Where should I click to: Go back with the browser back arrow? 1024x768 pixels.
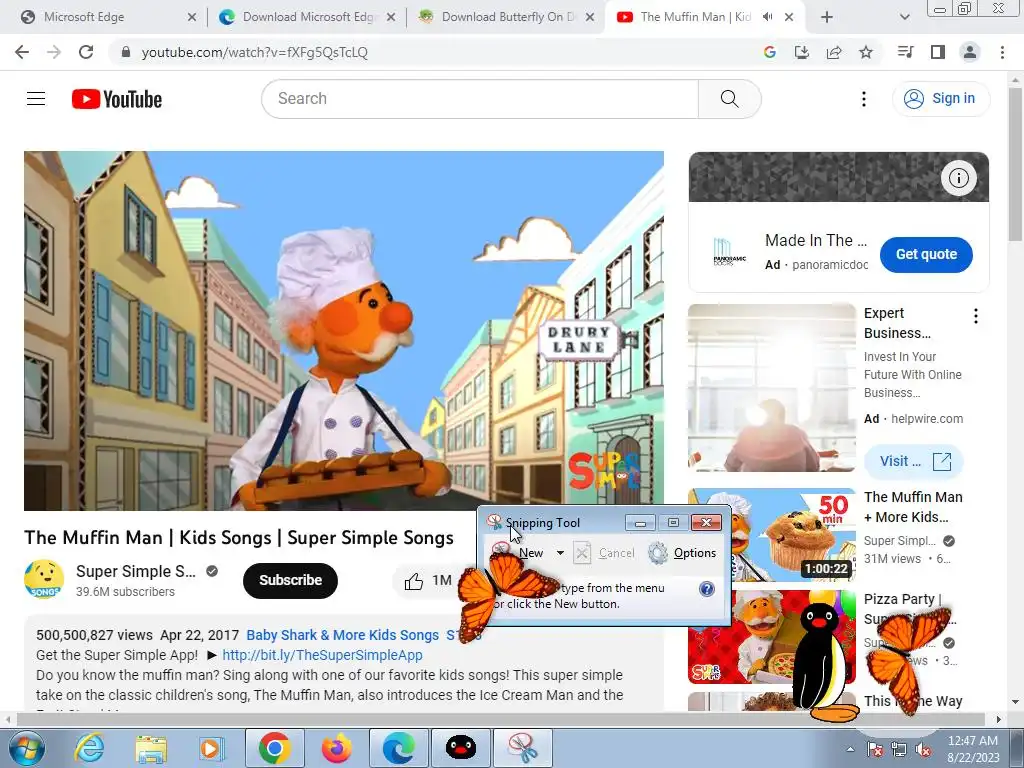[x=22, y=52]
